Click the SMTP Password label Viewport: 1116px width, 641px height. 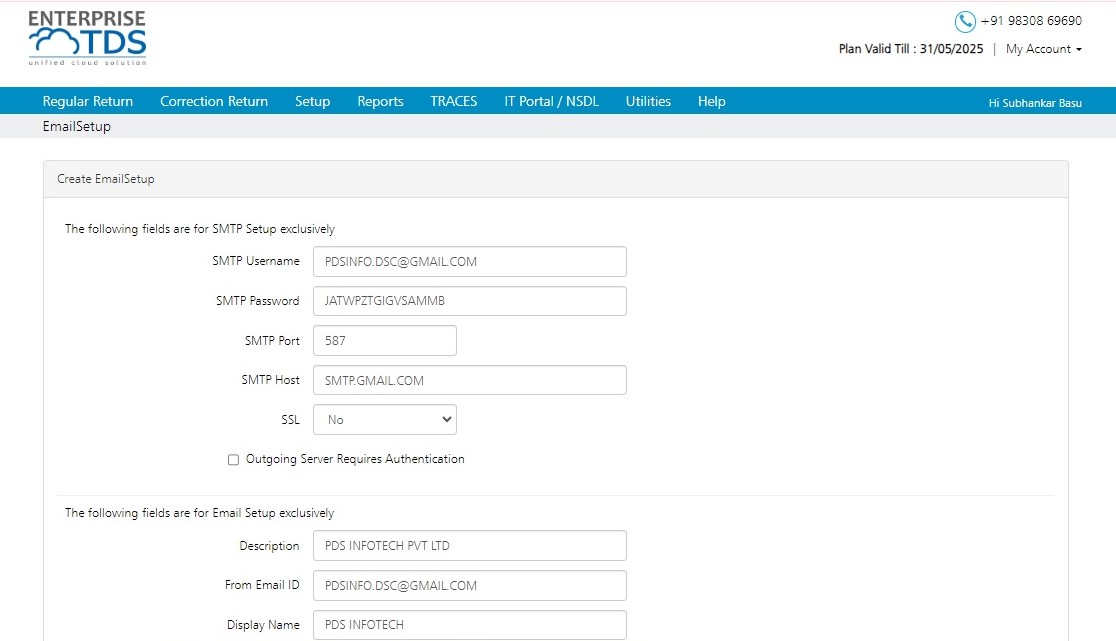(x=258, y=301)
